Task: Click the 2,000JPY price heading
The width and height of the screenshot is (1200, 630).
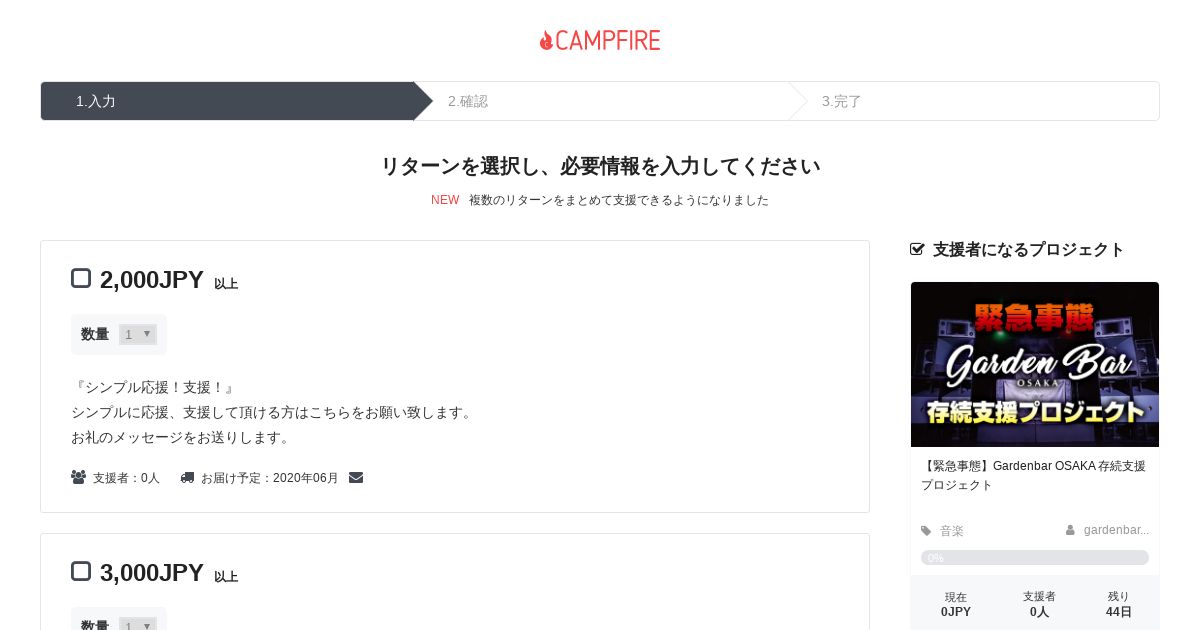Action: pyautogui.click(x=152, y=280)
